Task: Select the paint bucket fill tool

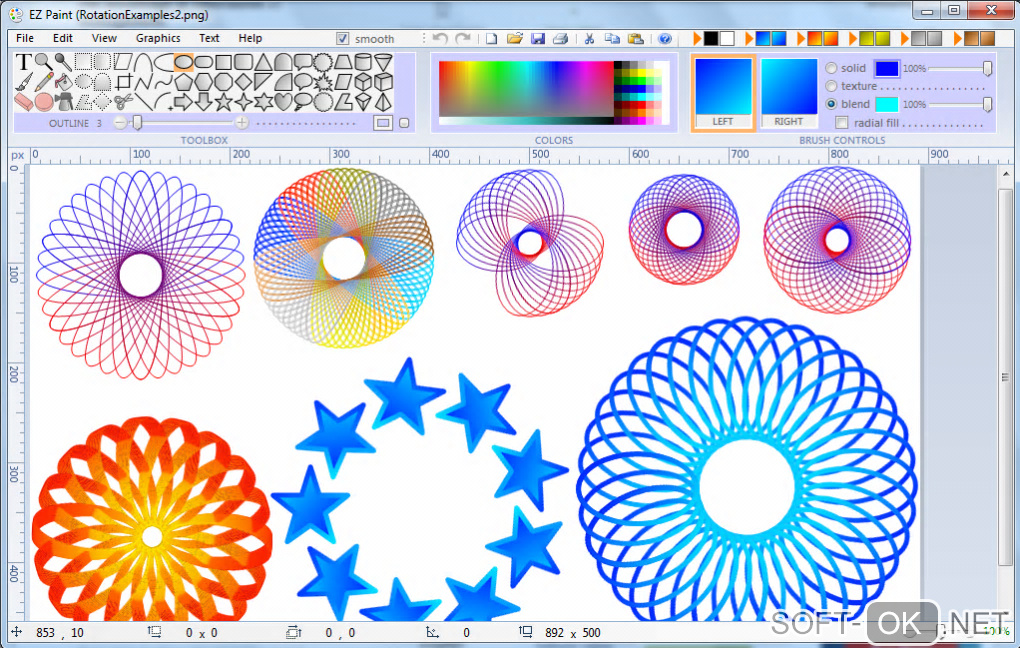Action: click(64, 83)
